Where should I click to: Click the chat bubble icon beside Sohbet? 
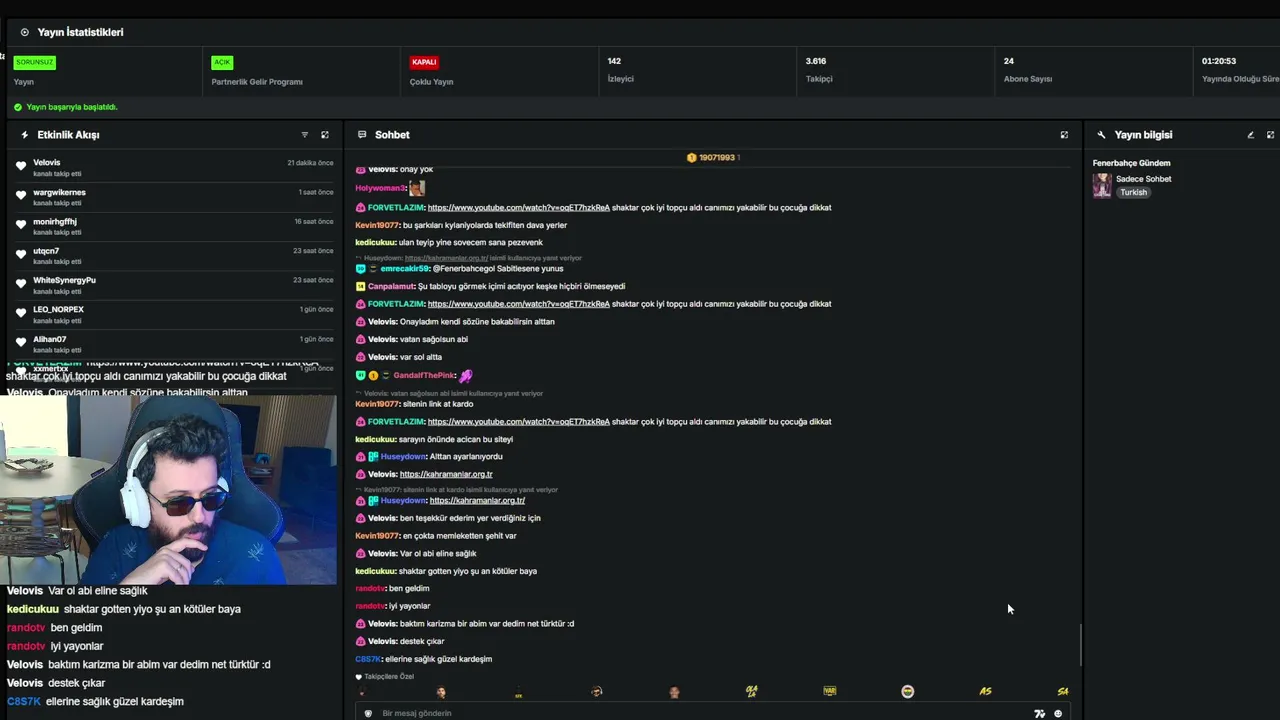362,135
